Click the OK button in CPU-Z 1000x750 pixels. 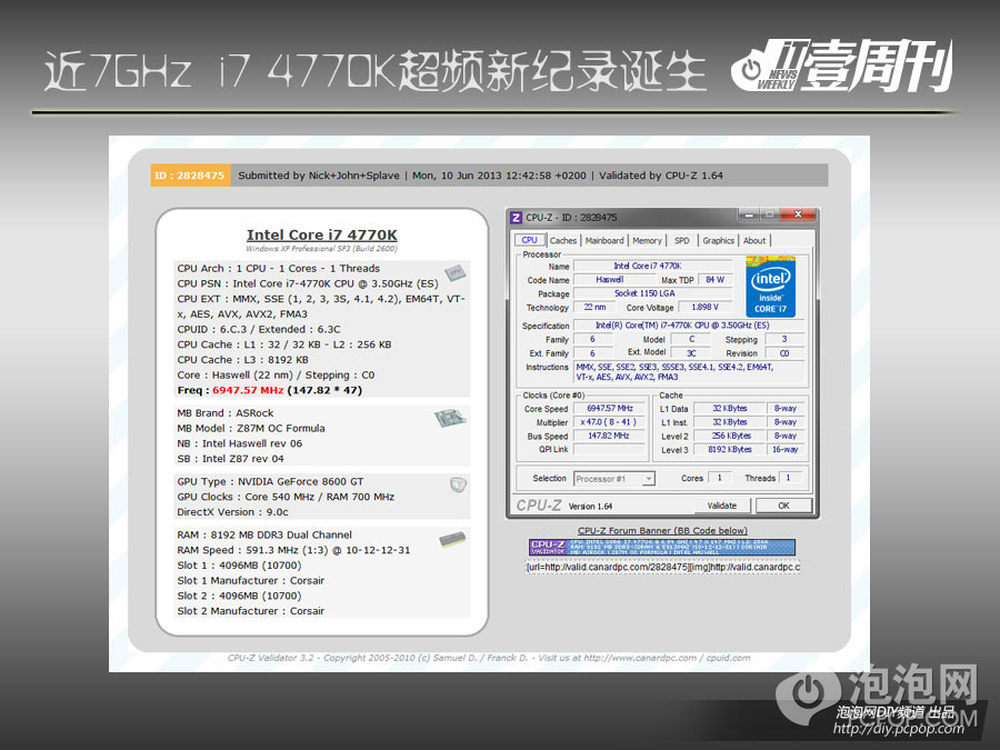[784, 506]
